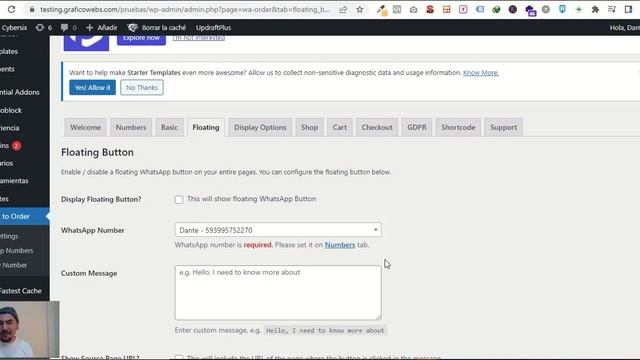Click the I'm not interested link
The height and width of the screenshot is (360, 640).
coord(199,38)
